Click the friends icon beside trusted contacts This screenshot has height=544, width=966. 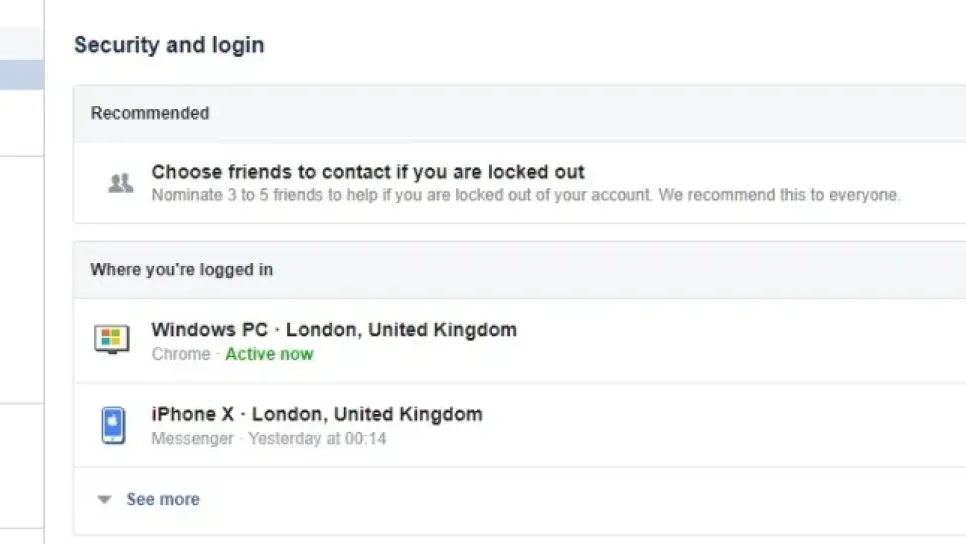pos(120,183)
